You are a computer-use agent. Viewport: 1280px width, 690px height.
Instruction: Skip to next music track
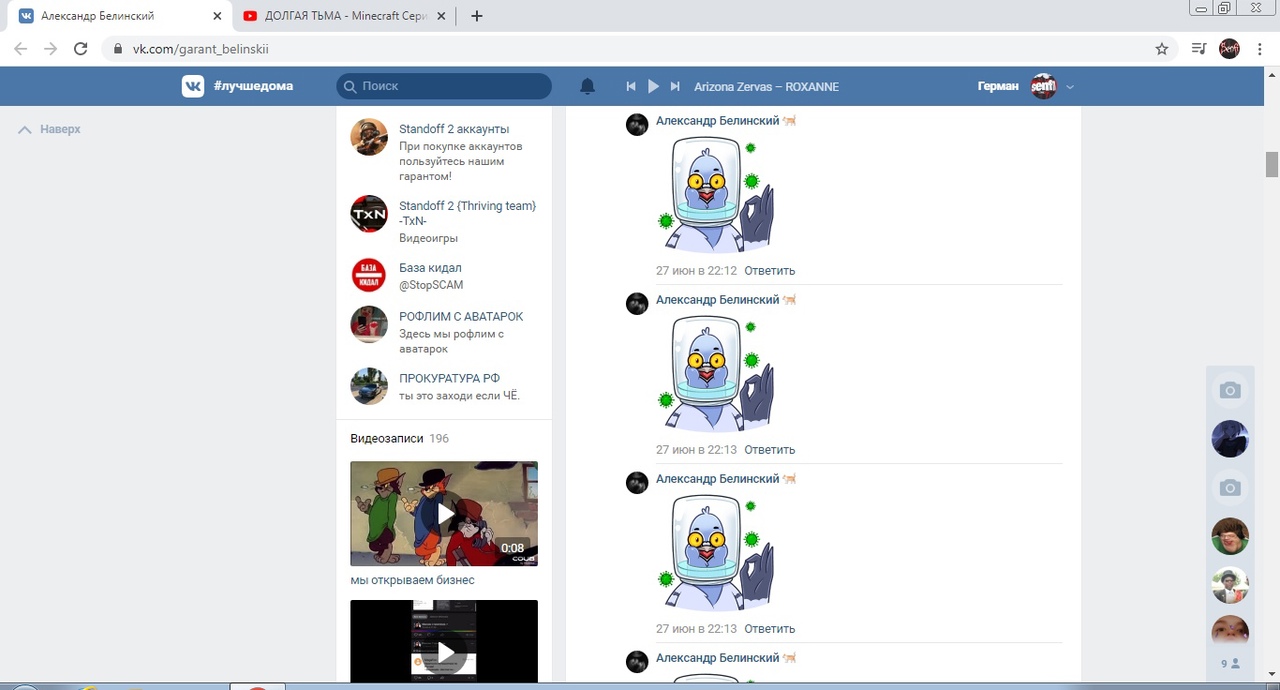[x=675, y=87]
